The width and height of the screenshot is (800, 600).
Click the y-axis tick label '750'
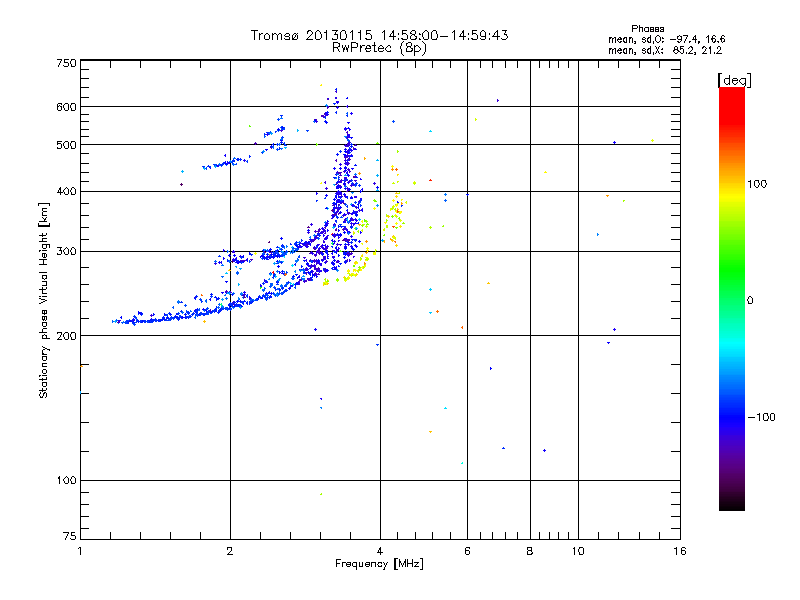click(x=66, y=63)
